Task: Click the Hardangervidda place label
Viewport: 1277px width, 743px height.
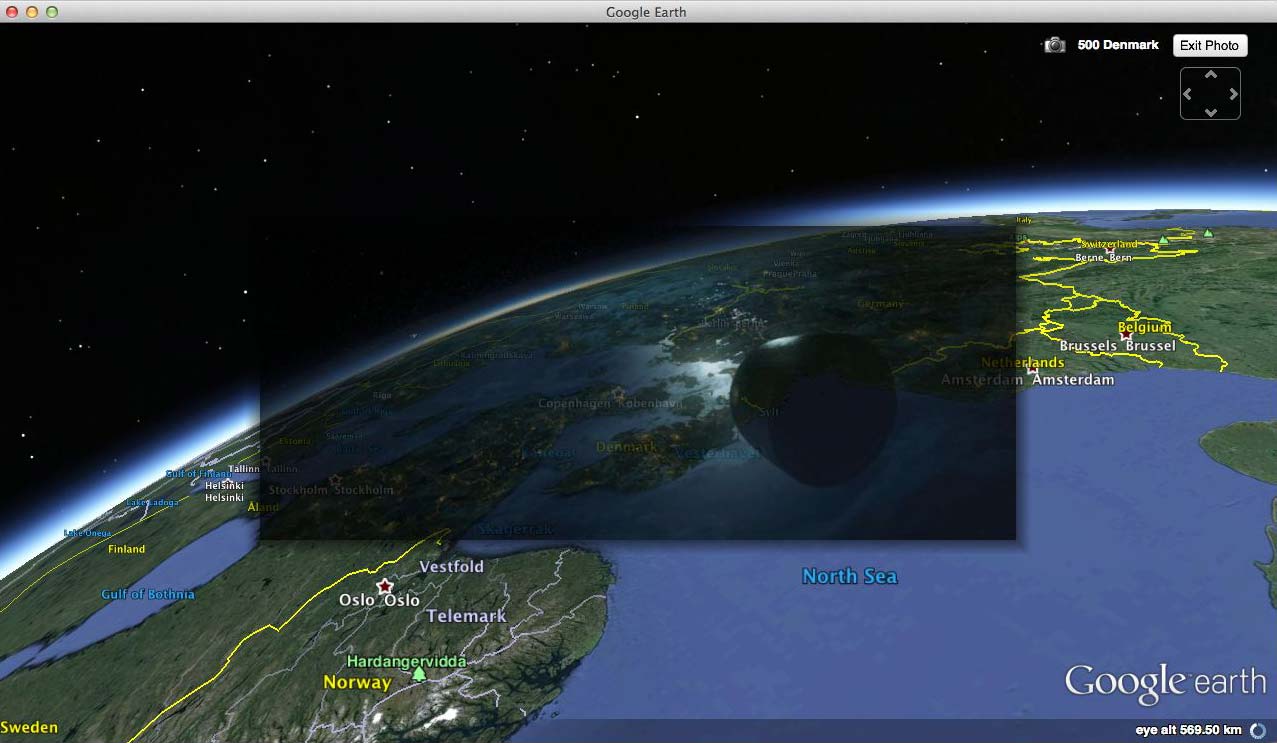Action: [x=406, y=661]
